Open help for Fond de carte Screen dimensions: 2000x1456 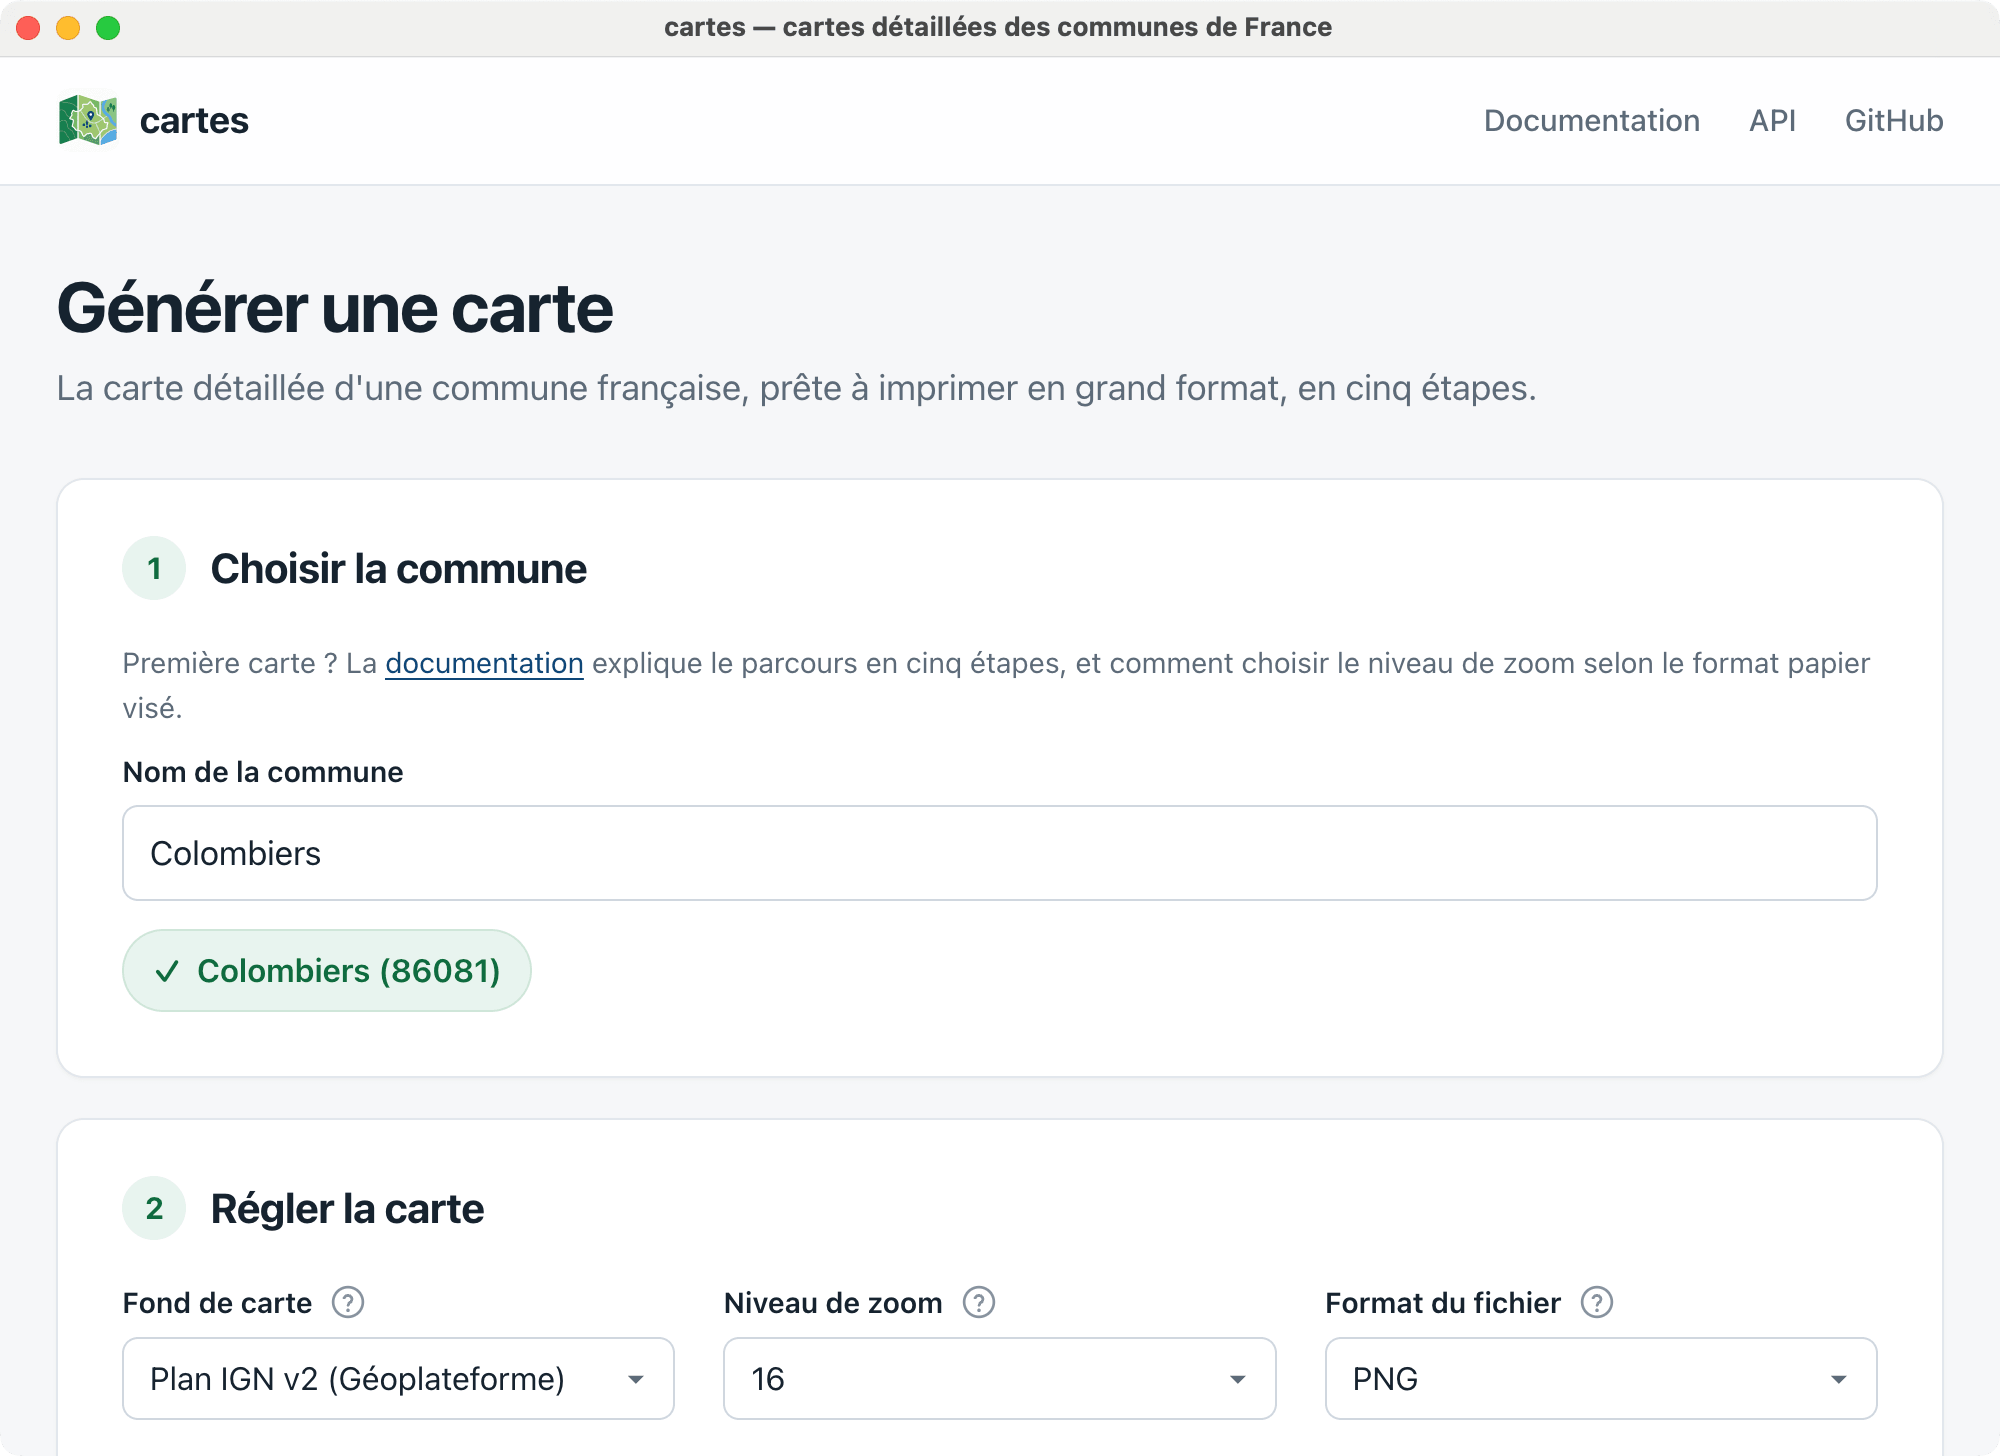(347, 1303)
